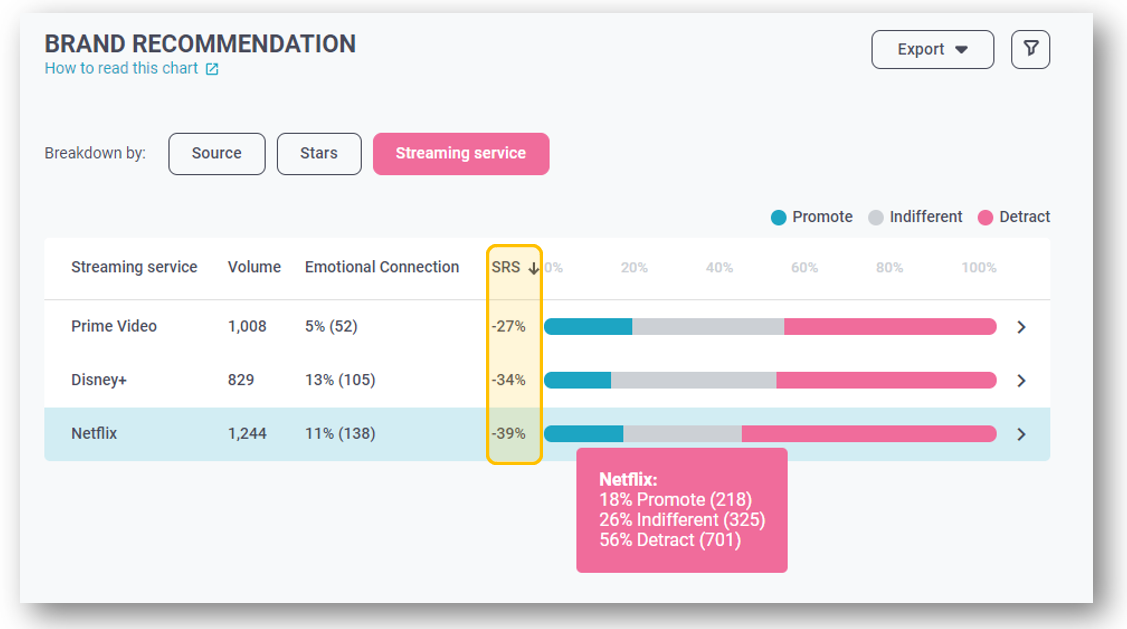The height and width of the screenshot is (629, 1127).
Task: Click the Emotional Connection column header
Action: [382, 267]
